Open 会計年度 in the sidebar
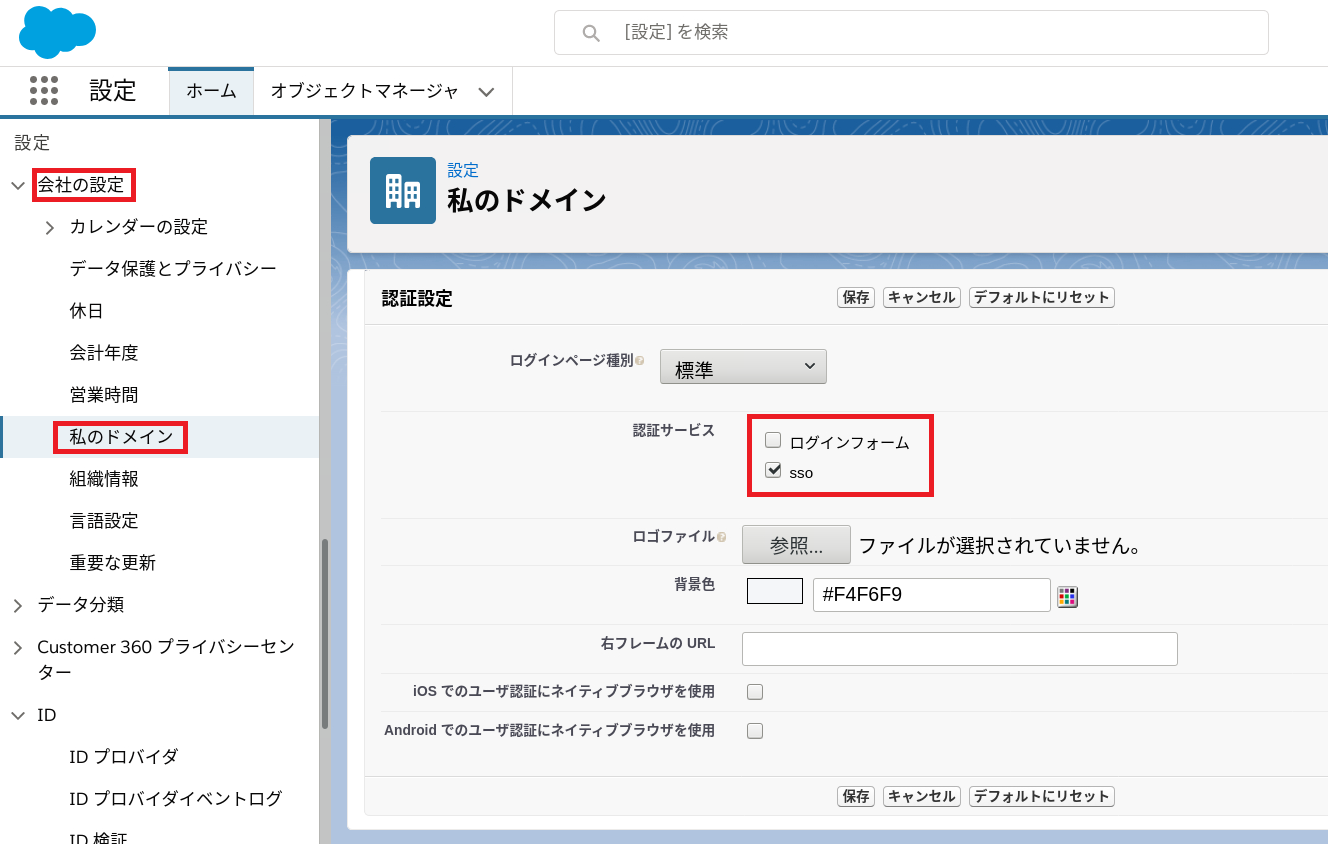The height and width of the screenshot is (844, 1328). click(x=104, y=353)
